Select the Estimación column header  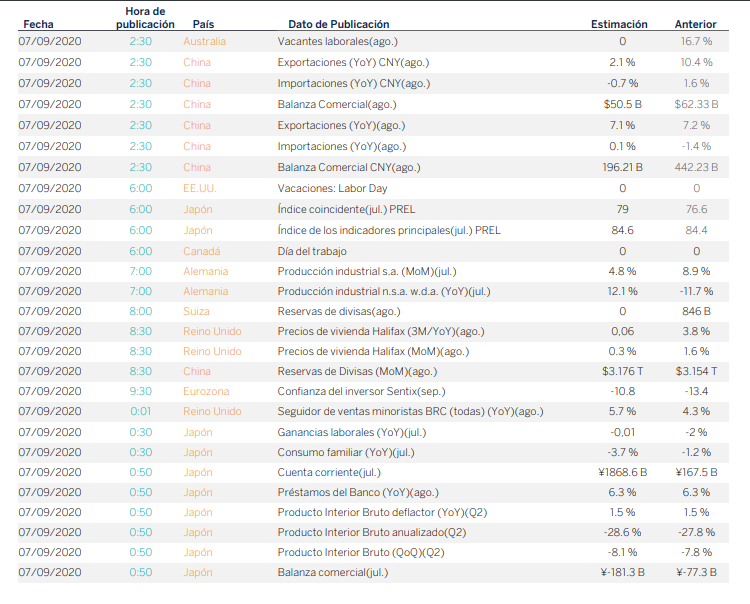[619, 24]
